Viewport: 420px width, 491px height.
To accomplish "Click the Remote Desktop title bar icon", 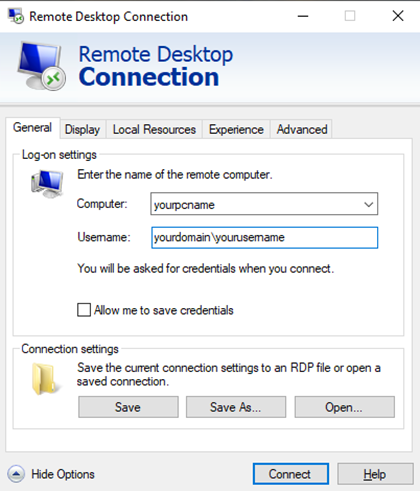I will 15,16.
